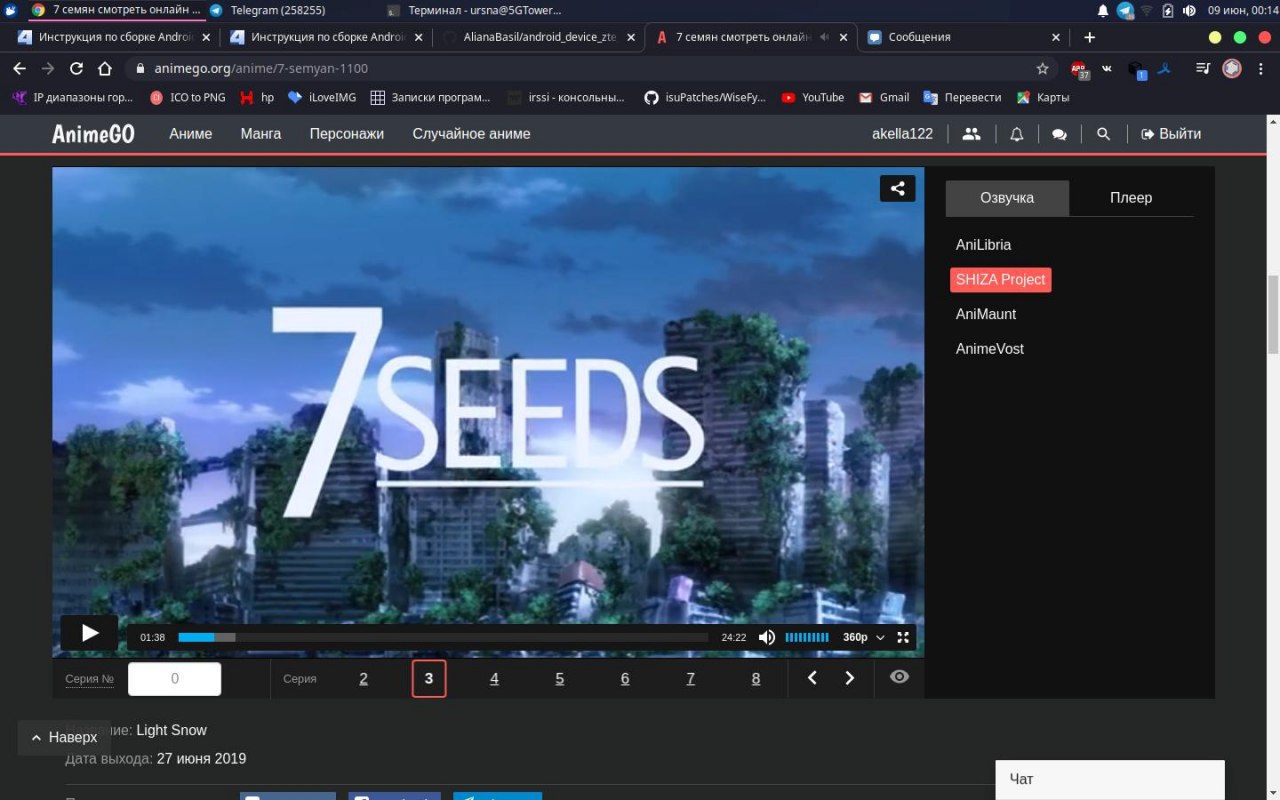Choose the AnimeVost voice-over
This screenshot has height=800, width=1280.
(990, 349)
